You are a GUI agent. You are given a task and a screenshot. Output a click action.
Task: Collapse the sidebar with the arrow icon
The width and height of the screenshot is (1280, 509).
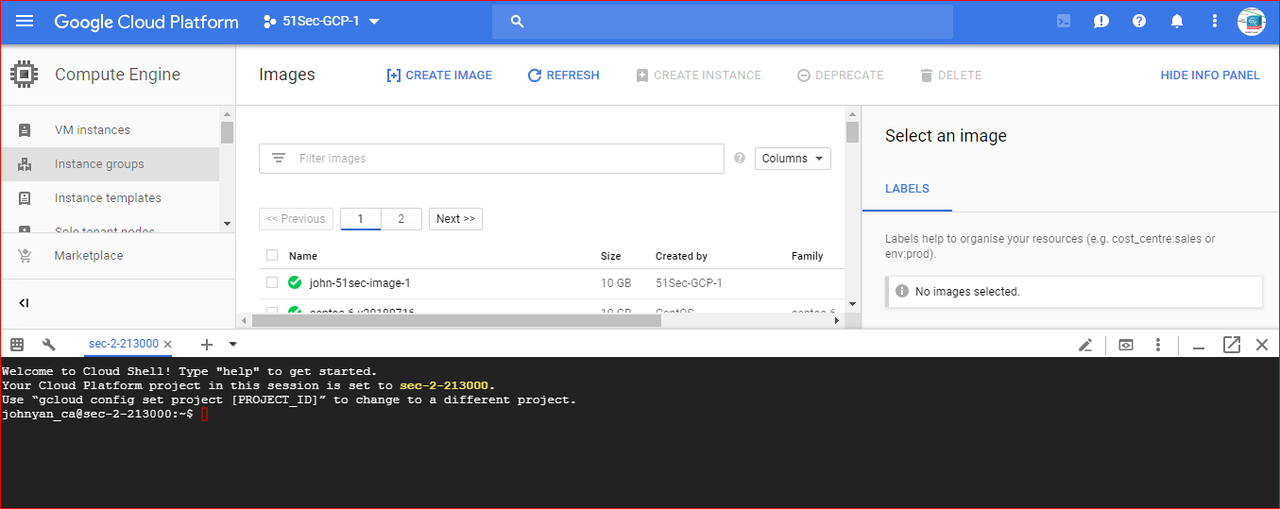[x=23, y=303]
